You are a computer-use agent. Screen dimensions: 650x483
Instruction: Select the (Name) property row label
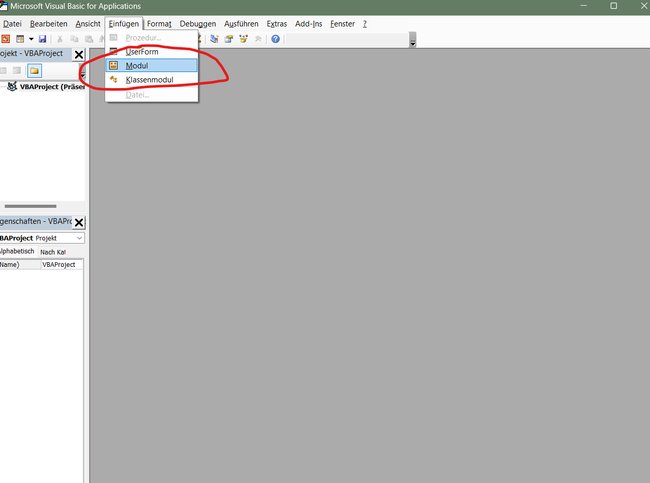pos(20,265)
